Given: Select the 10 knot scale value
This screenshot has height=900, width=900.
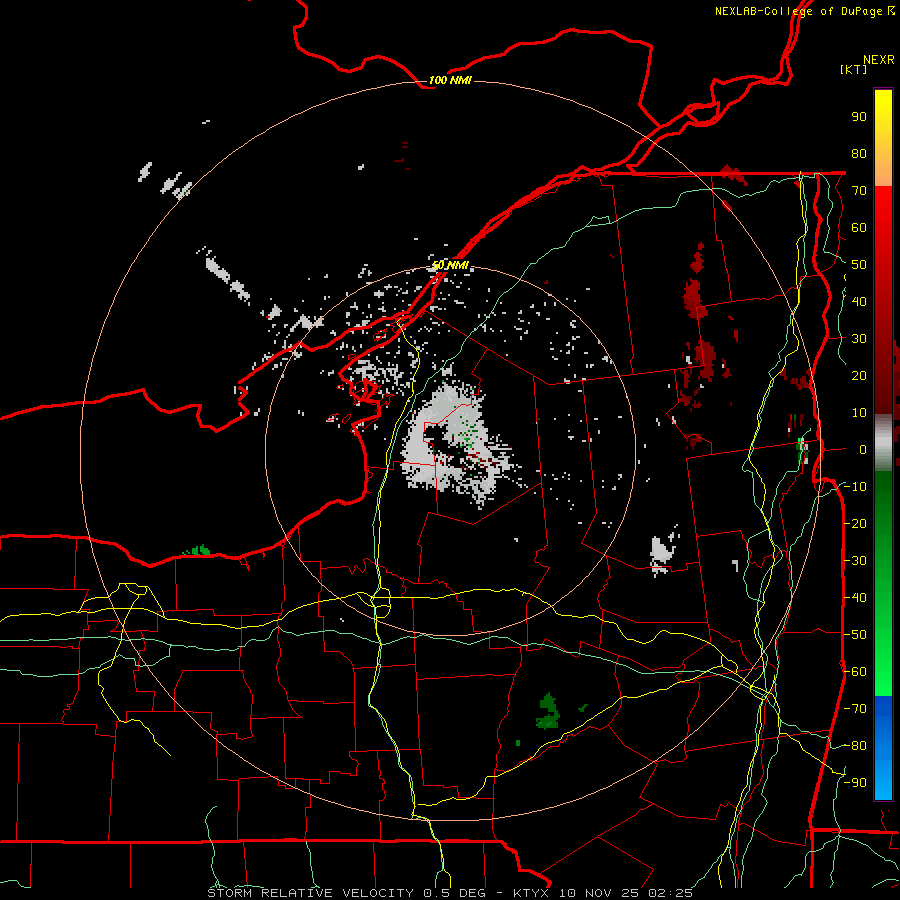Looking at the screenshot, I should tap(859, 413).
